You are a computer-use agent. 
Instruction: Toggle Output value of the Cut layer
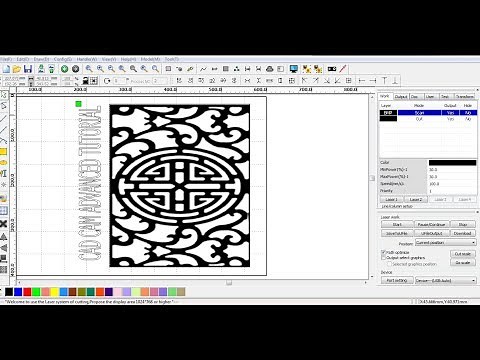pyautogui.click(x=450, y=119)
